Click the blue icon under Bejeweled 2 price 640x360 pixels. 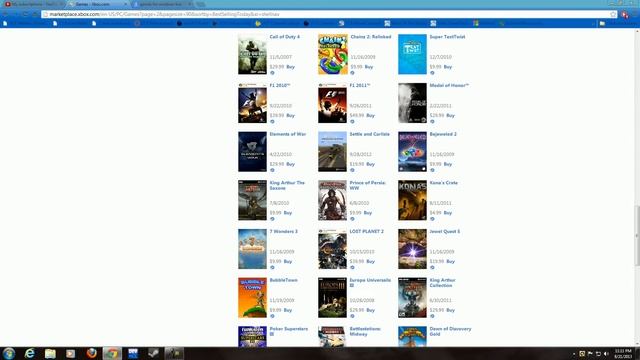[x=432, y=170]
